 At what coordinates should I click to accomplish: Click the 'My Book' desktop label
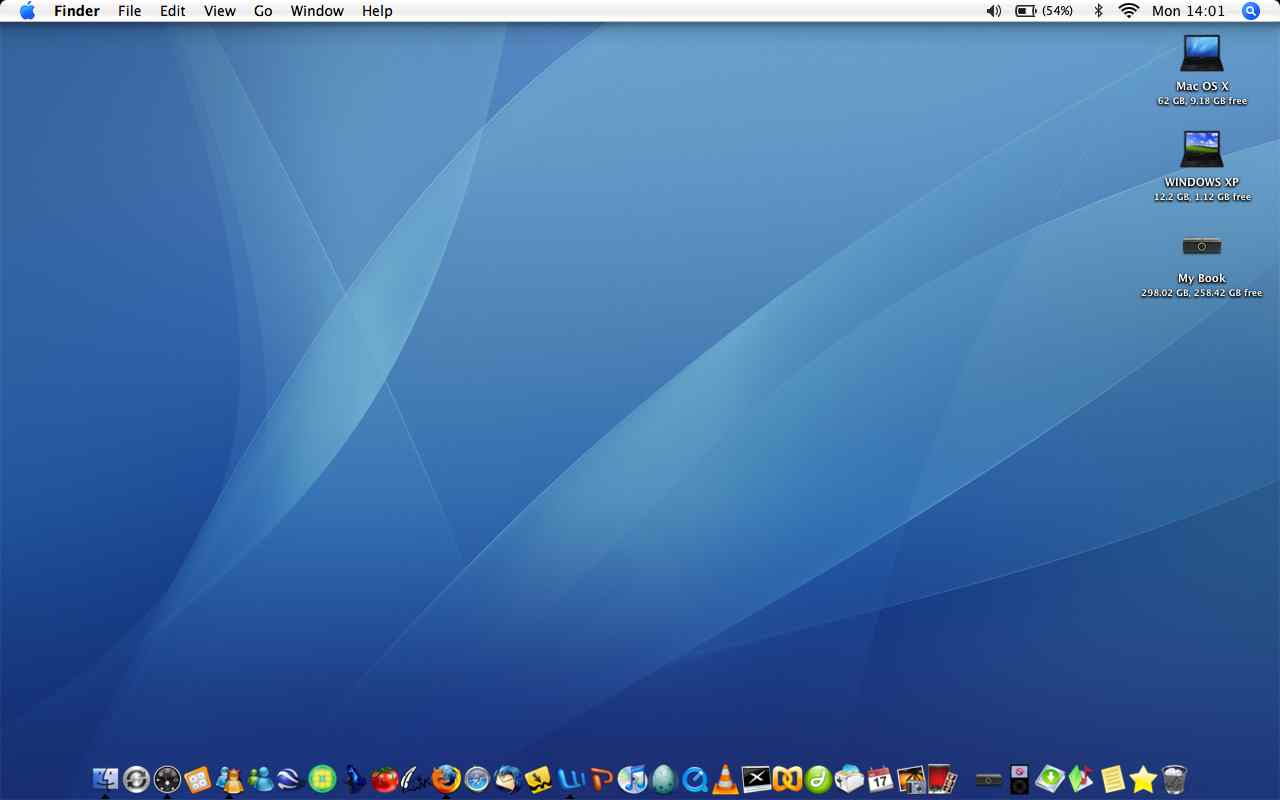tap(1202, 279)
